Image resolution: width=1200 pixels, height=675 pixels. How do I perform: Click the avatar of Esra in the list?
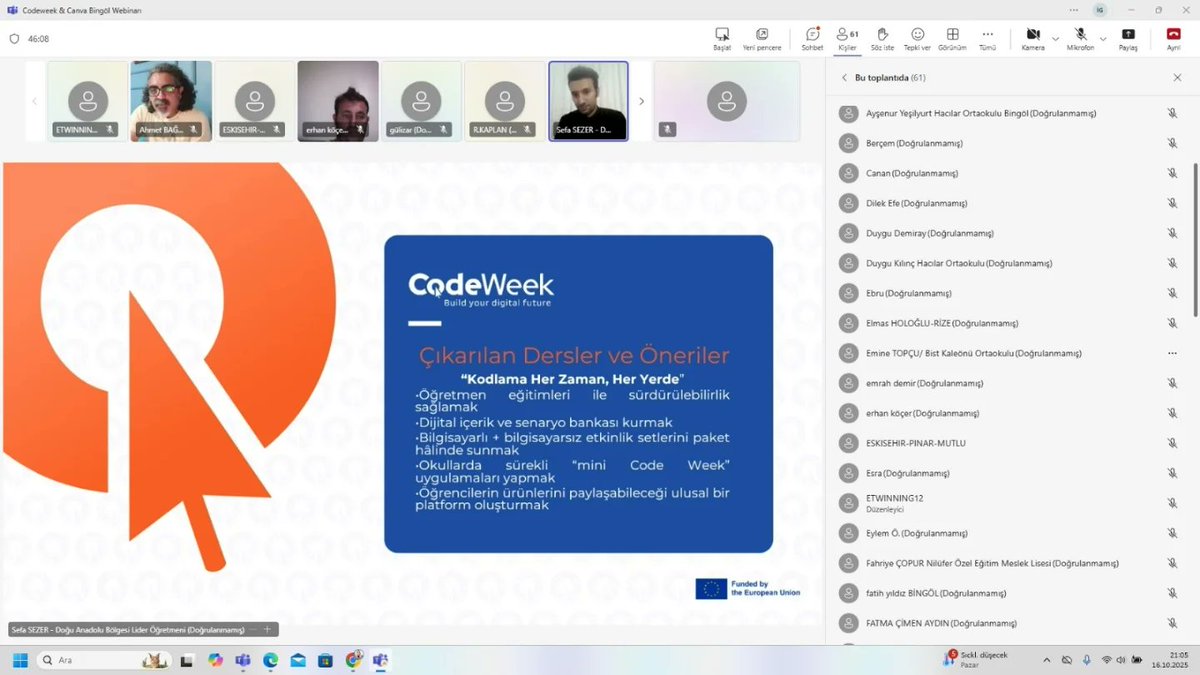(x=849, y=473)
